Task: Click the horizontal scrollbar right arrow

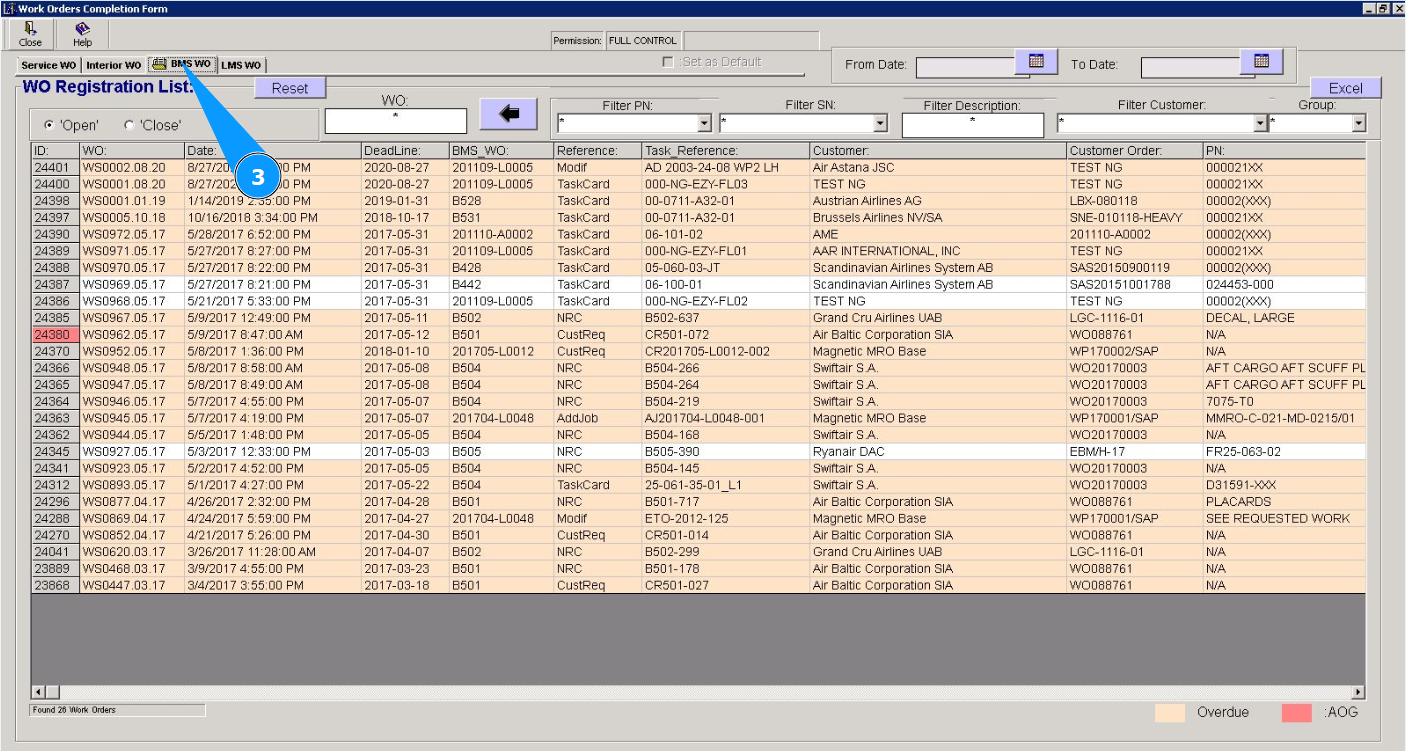Action: (1358, 692)
